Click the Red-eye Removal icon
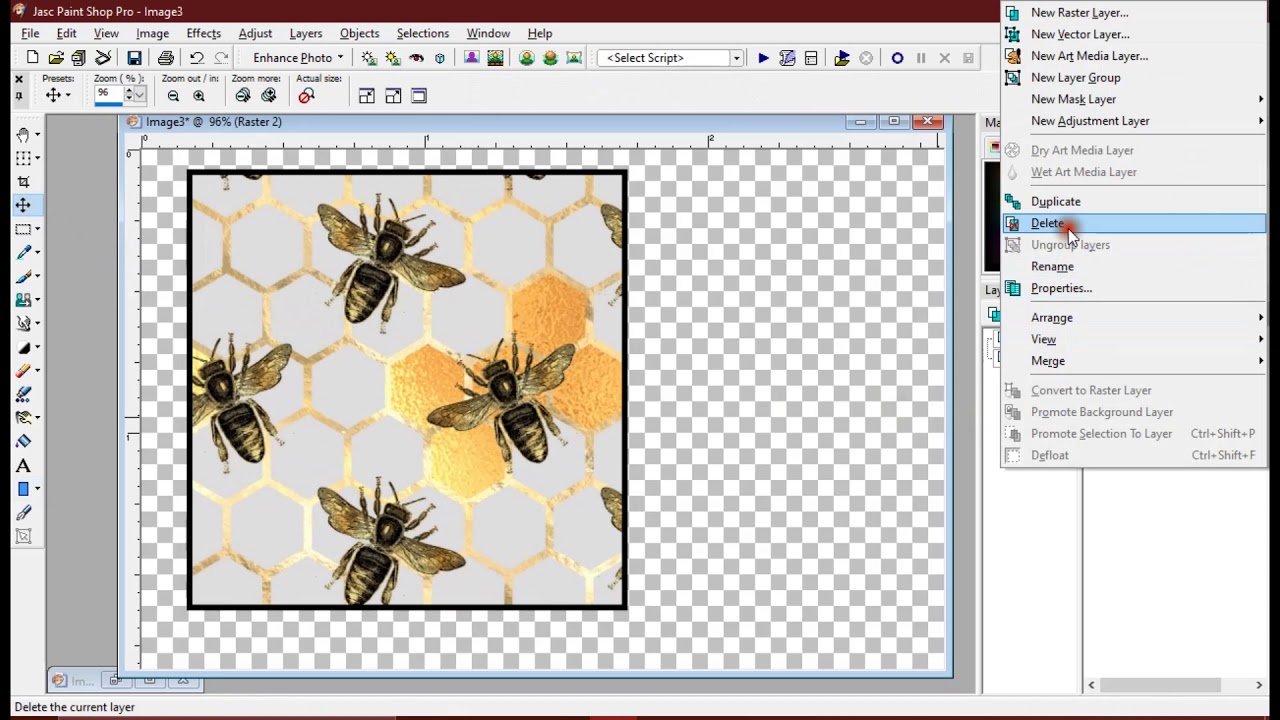Viewport: 1280px width, 720px height. tap(417, 58)
